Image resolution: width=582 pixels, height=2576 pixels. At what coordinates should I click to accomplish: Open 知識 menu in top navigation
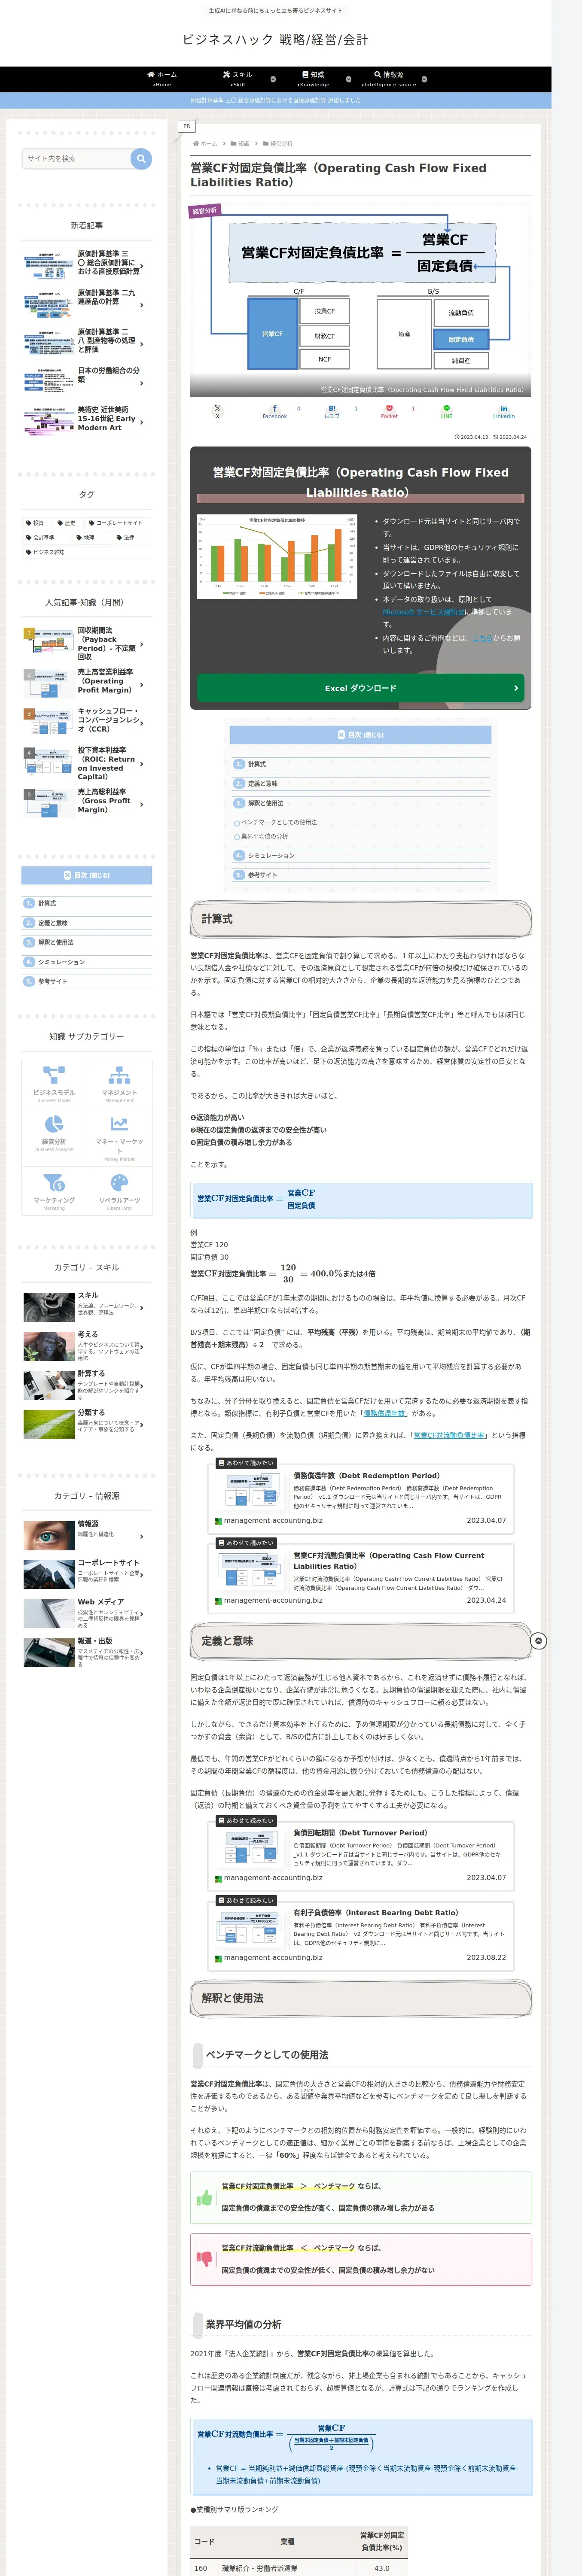[313, 79]
